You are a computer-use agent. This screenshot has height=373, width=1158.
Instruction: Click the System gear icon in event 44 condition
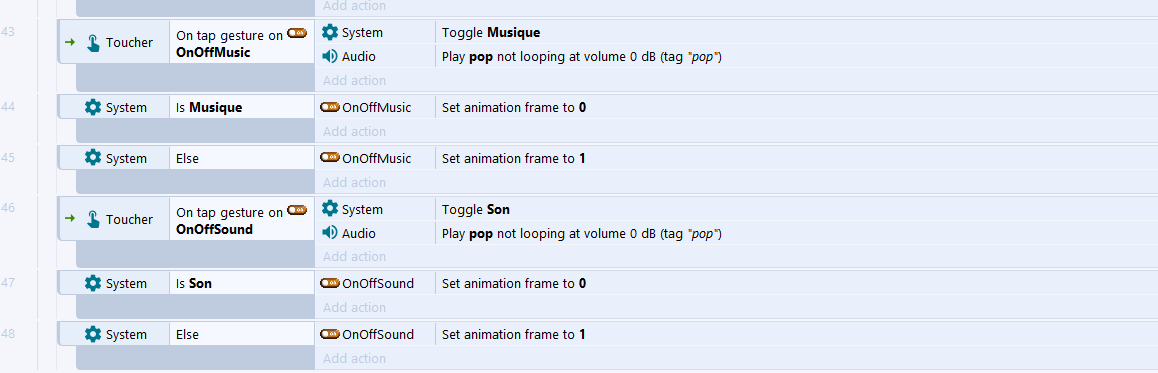pyautogui.click(x=92, y=108)
